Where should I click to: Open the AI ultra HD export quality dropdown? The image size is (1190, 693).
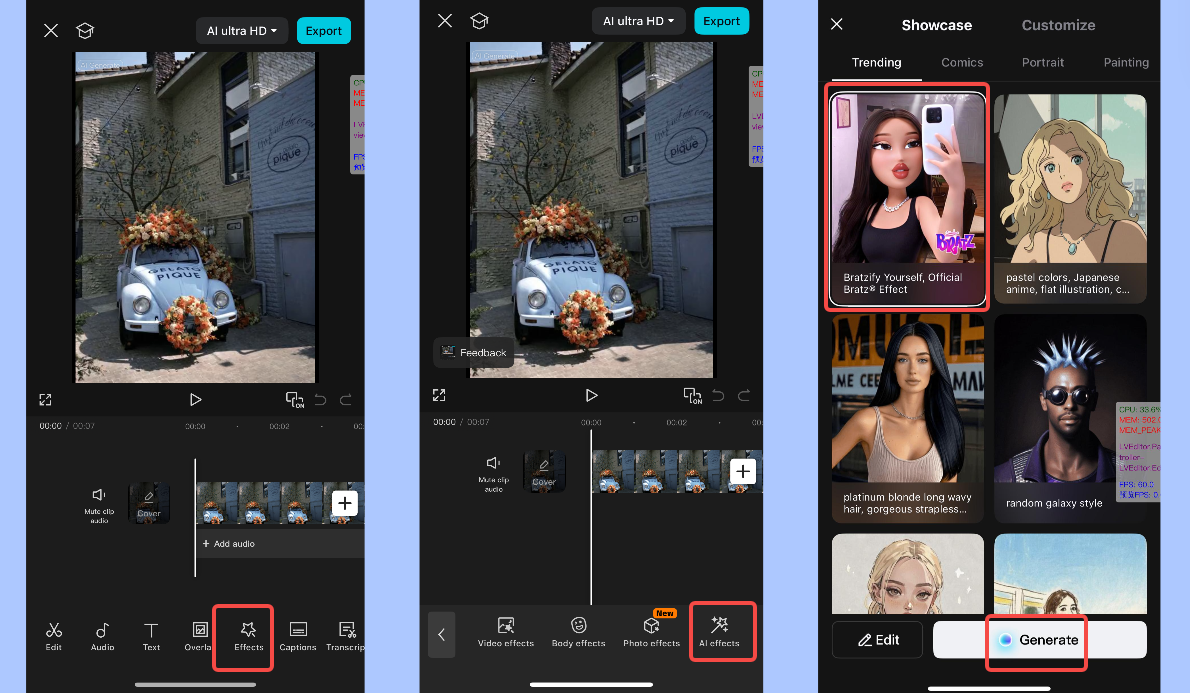pos(241,30)
